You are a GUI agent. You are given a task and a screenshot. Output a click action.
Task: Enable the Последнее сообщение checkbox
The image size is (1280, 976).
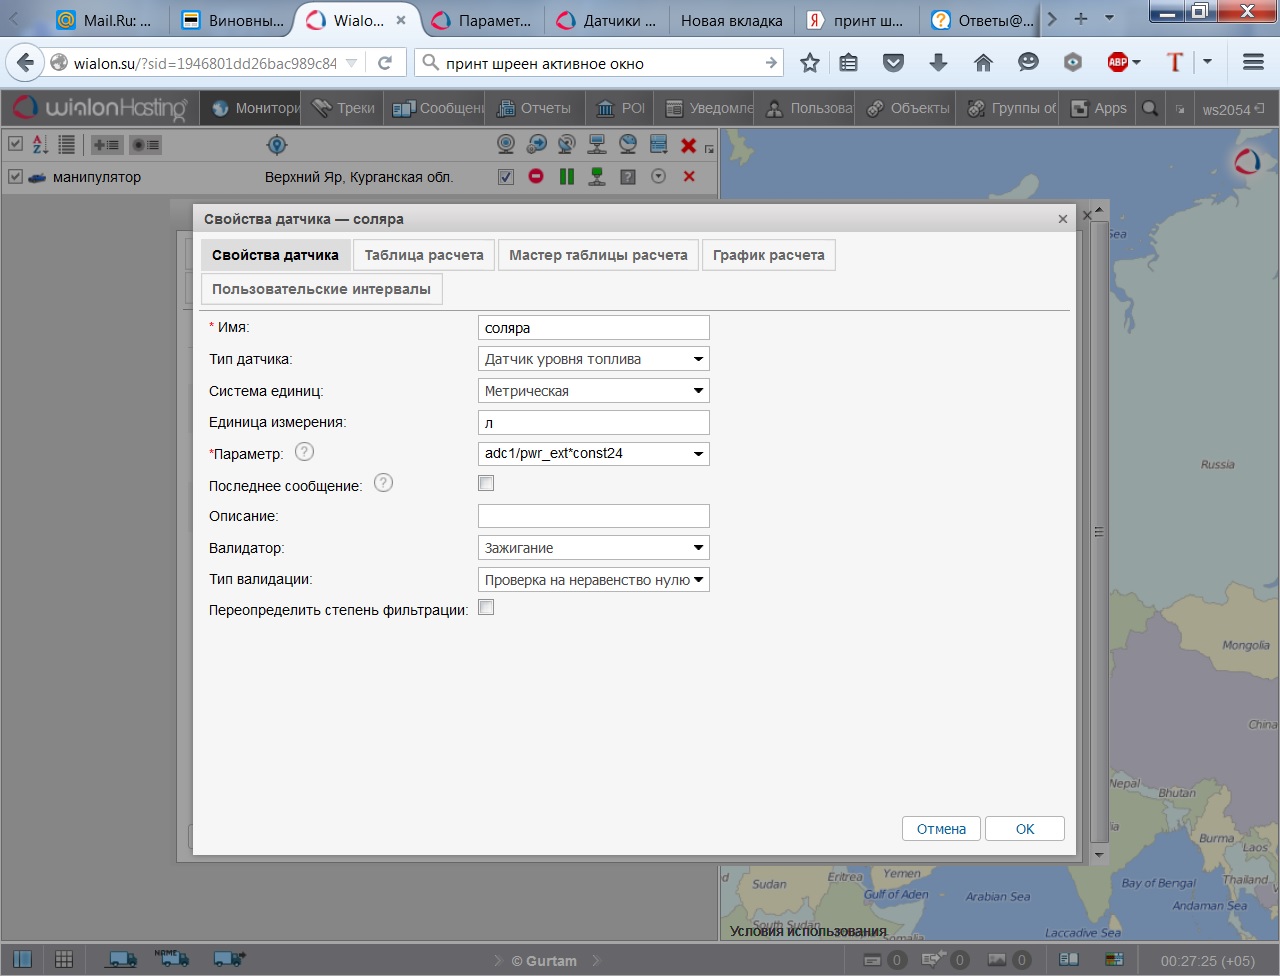click(x=486, y=484)
